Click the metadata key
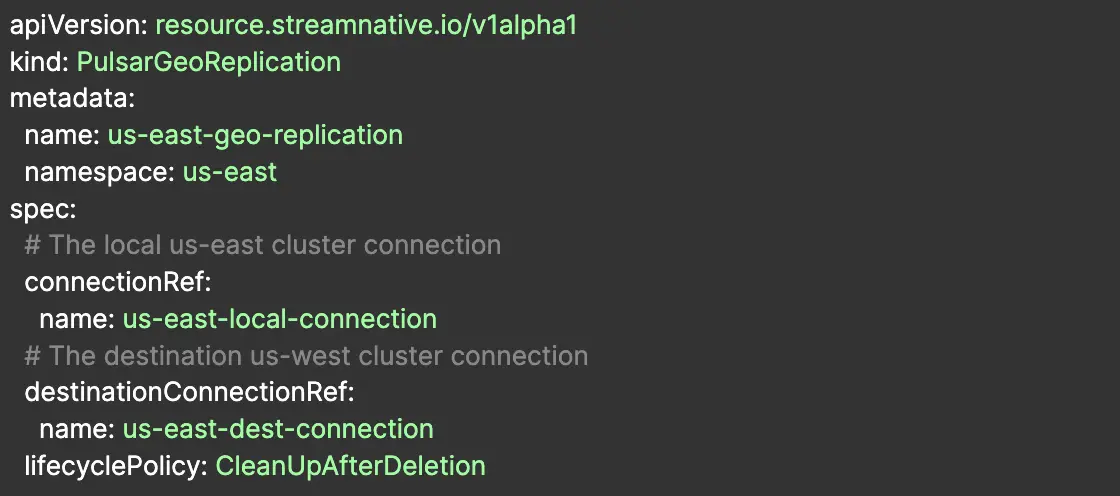Screen dimensions: 1120x496 [x=71, y=99]
